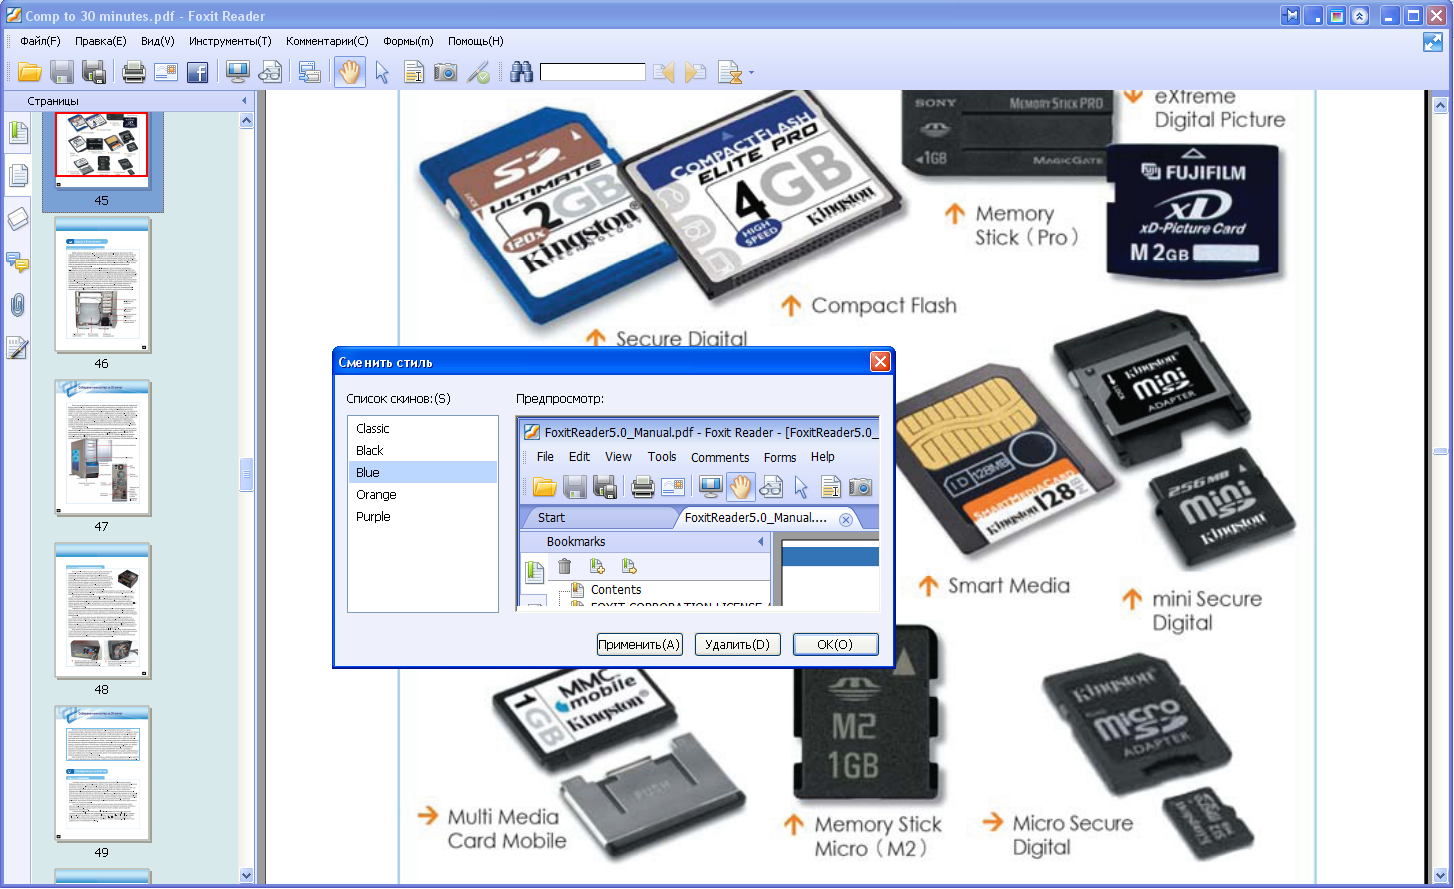Open the Bookmarks panel with the green ribbon icon

pos(17,132)
